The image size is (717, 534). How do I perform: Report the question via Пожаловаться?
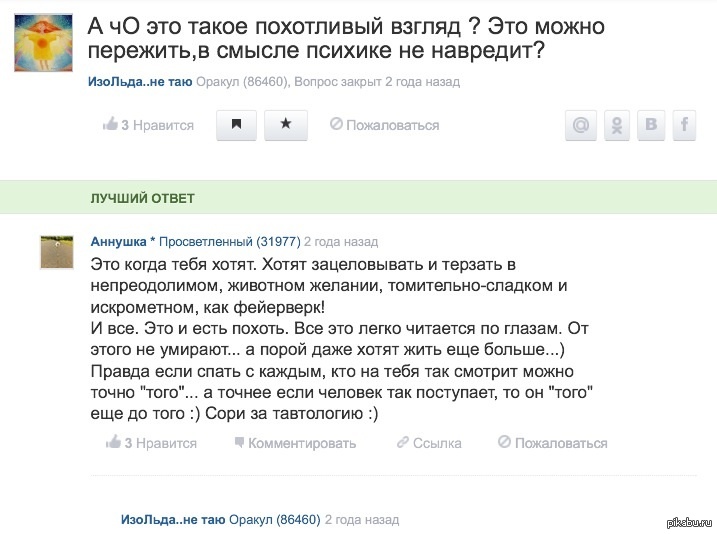[x=385, y=125]
